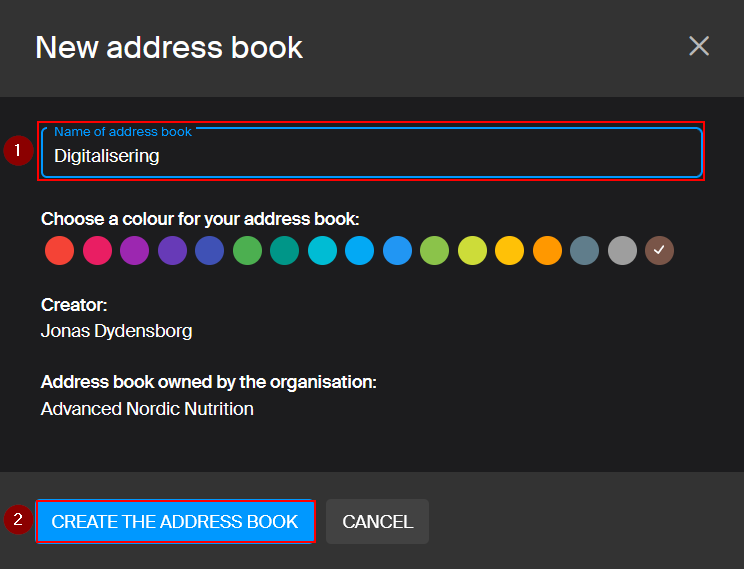The image size is (744, 569).
Task: Select the cyan colour swatch
Action: click(322, 251)
